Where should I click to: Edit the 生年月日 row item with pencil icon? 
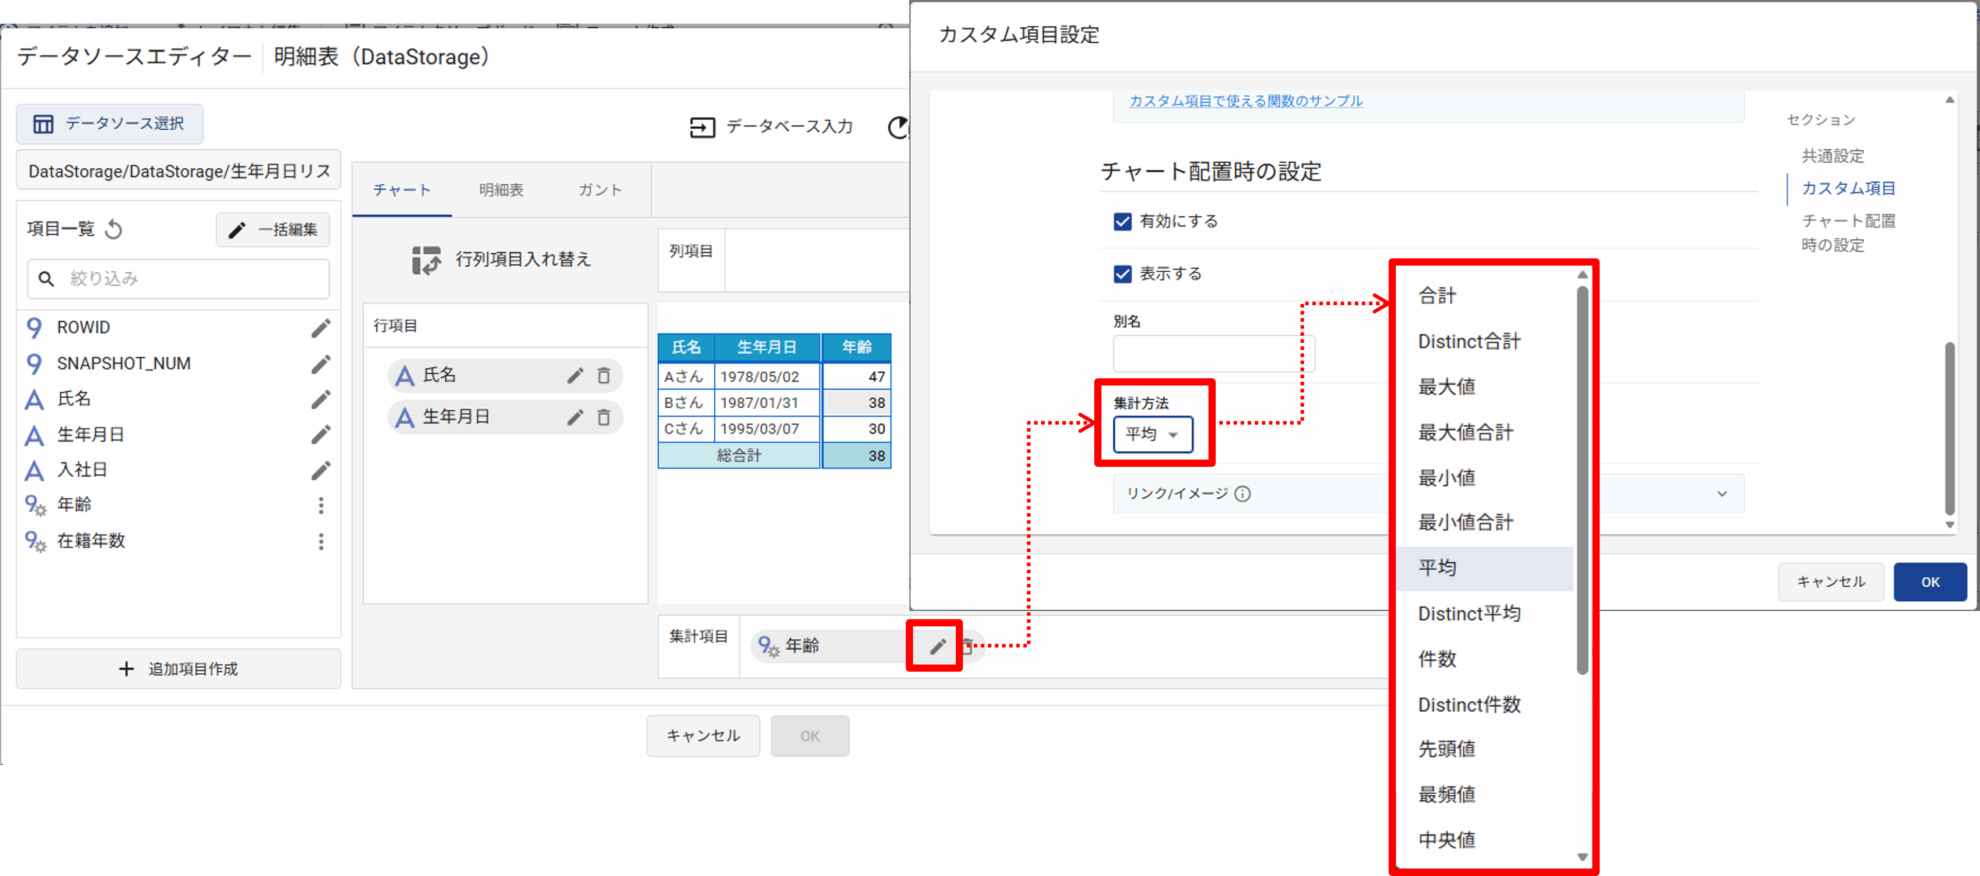575,417
